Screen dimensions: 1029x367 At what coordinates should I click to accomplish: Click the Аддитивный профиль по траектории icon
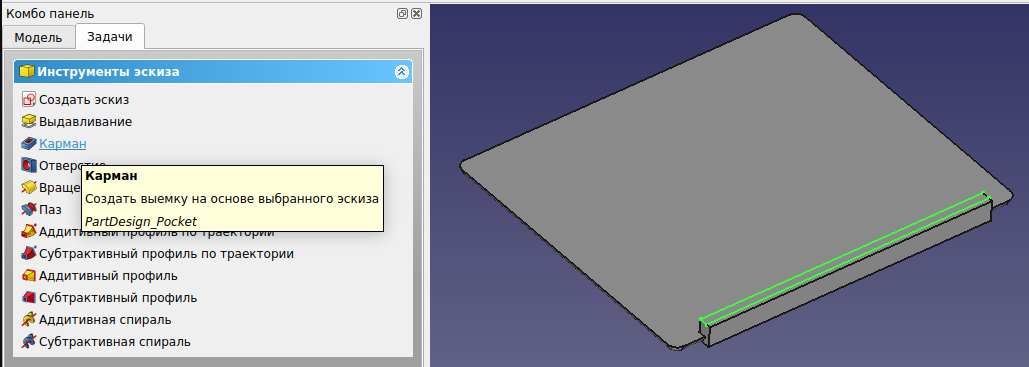click(x=28, y=232)
